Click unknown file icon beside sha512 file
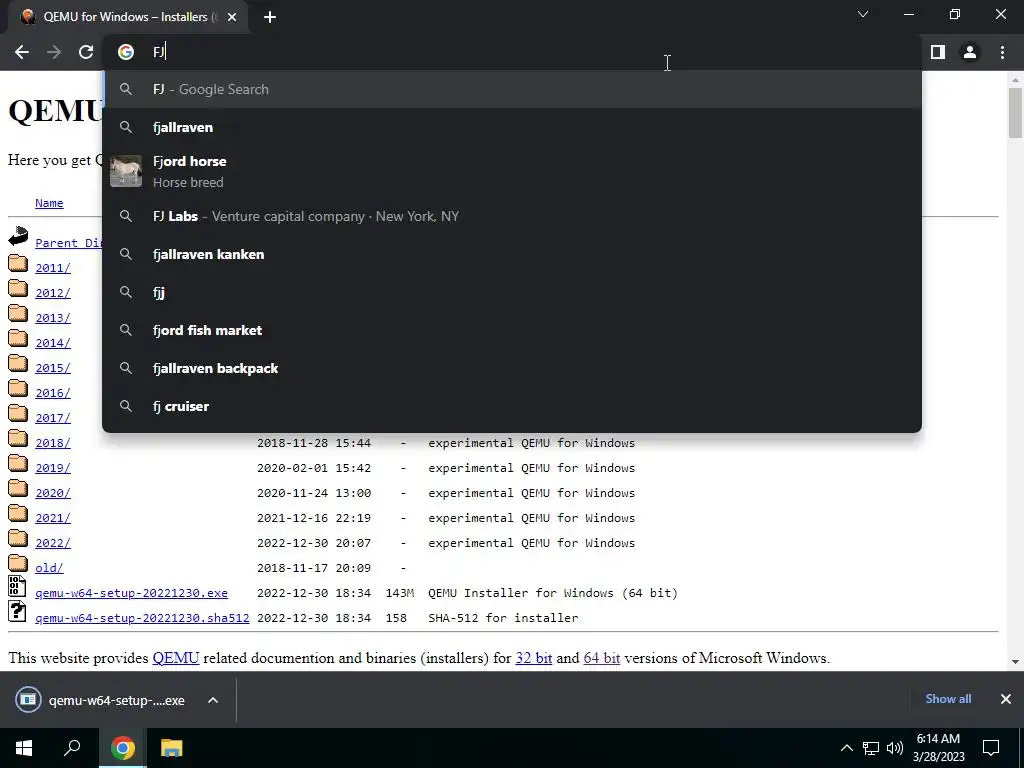 pos(17,611)
